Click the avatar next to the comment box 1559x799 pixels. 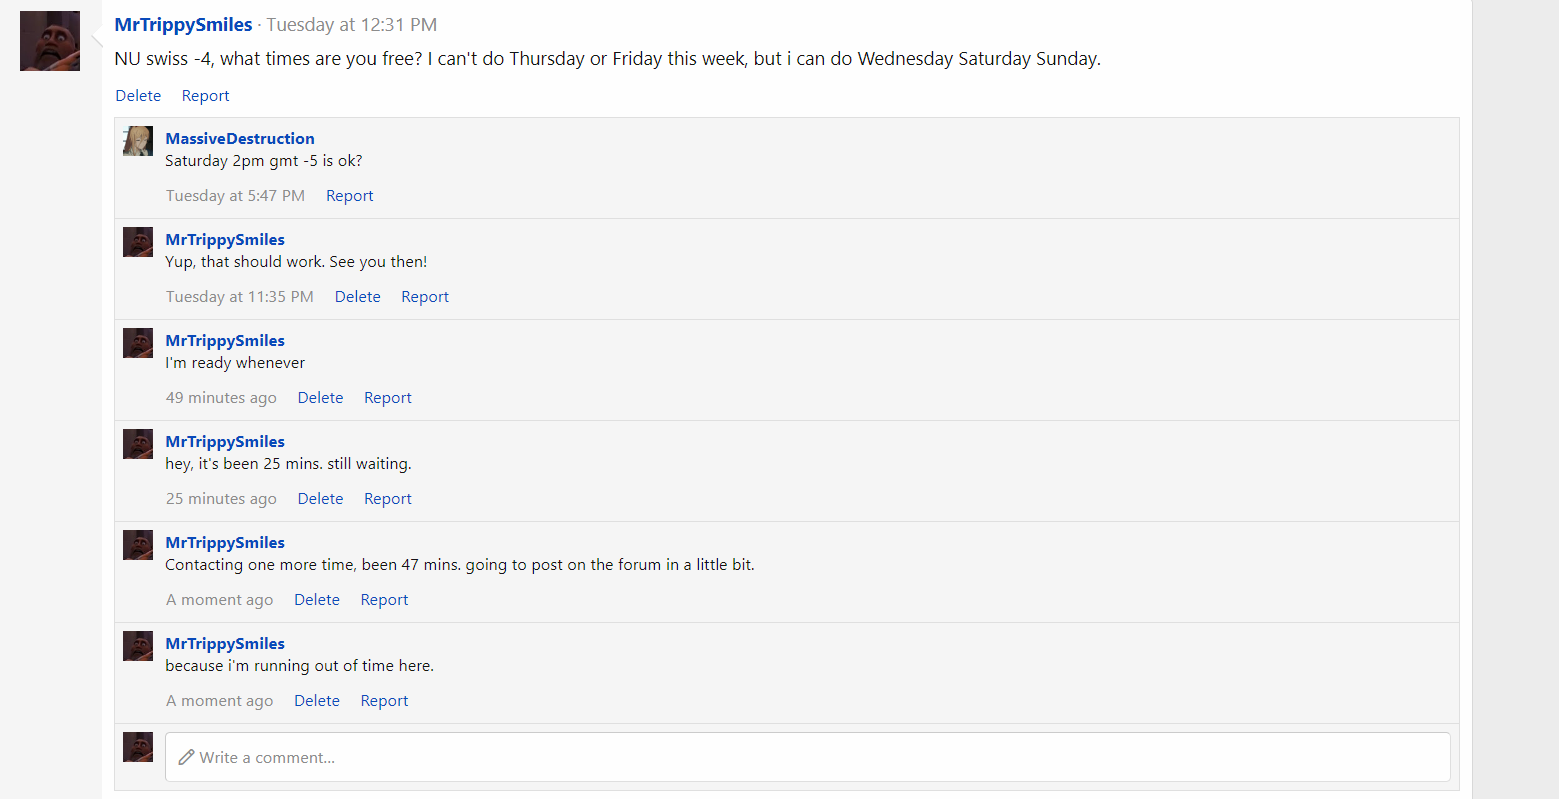pyautogui.click(x=138, y=747)
